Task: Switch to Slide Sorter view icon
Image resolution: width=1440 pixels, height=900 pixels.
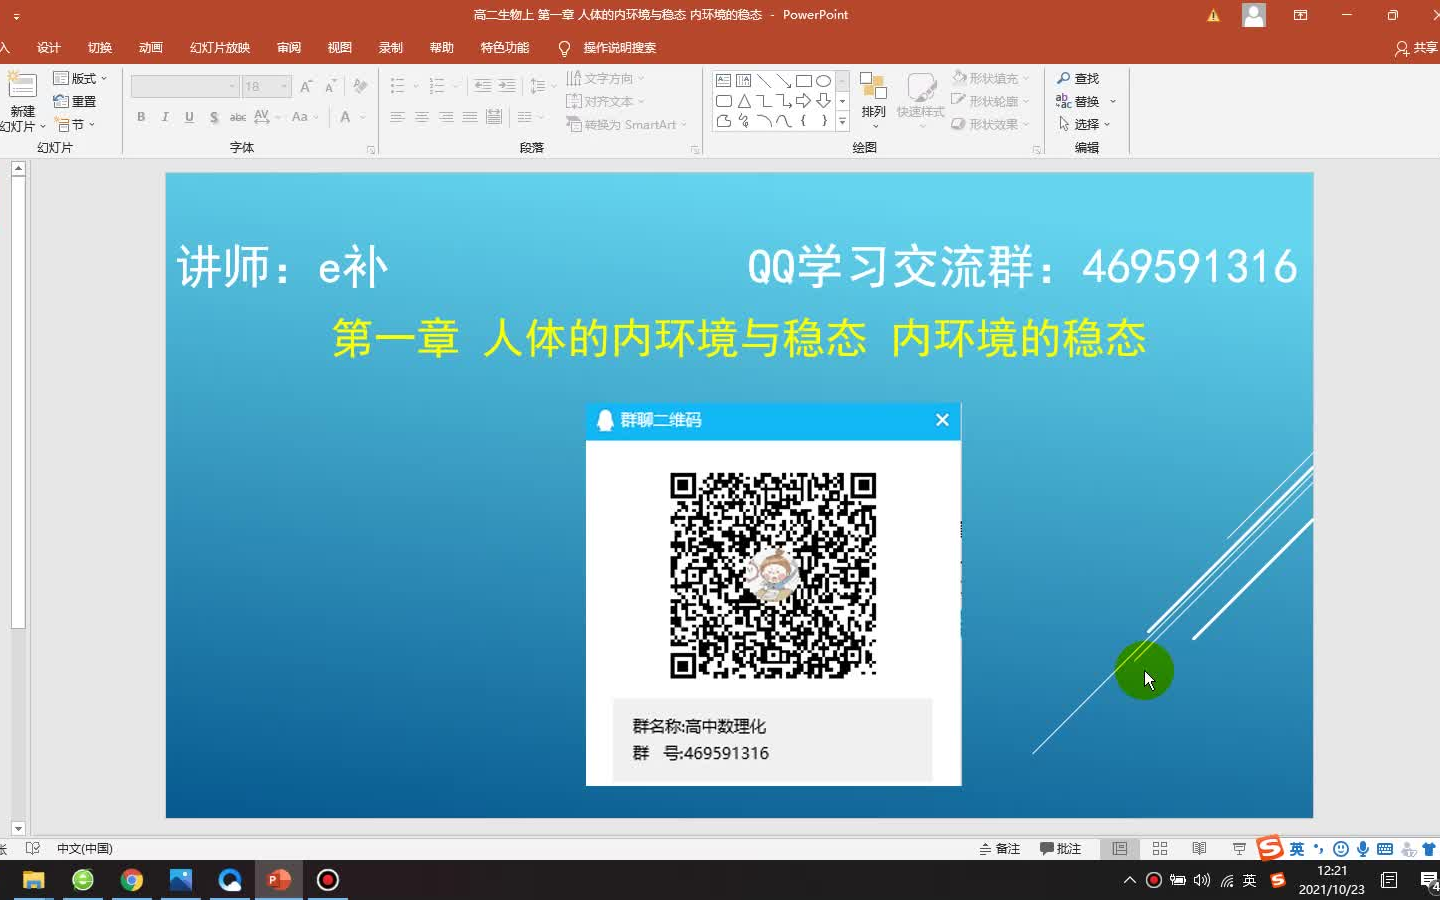Action: (x=1160, y=849)
